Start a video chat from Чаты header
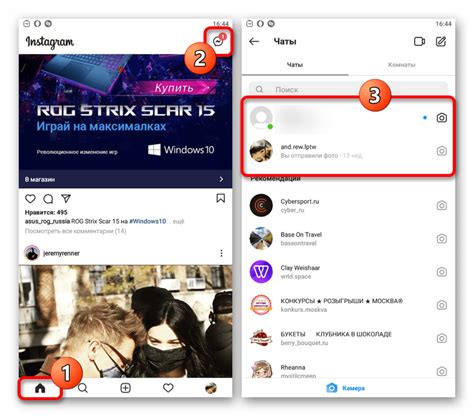The width and height of the screenshot is (474, 416). click(419, 42)
